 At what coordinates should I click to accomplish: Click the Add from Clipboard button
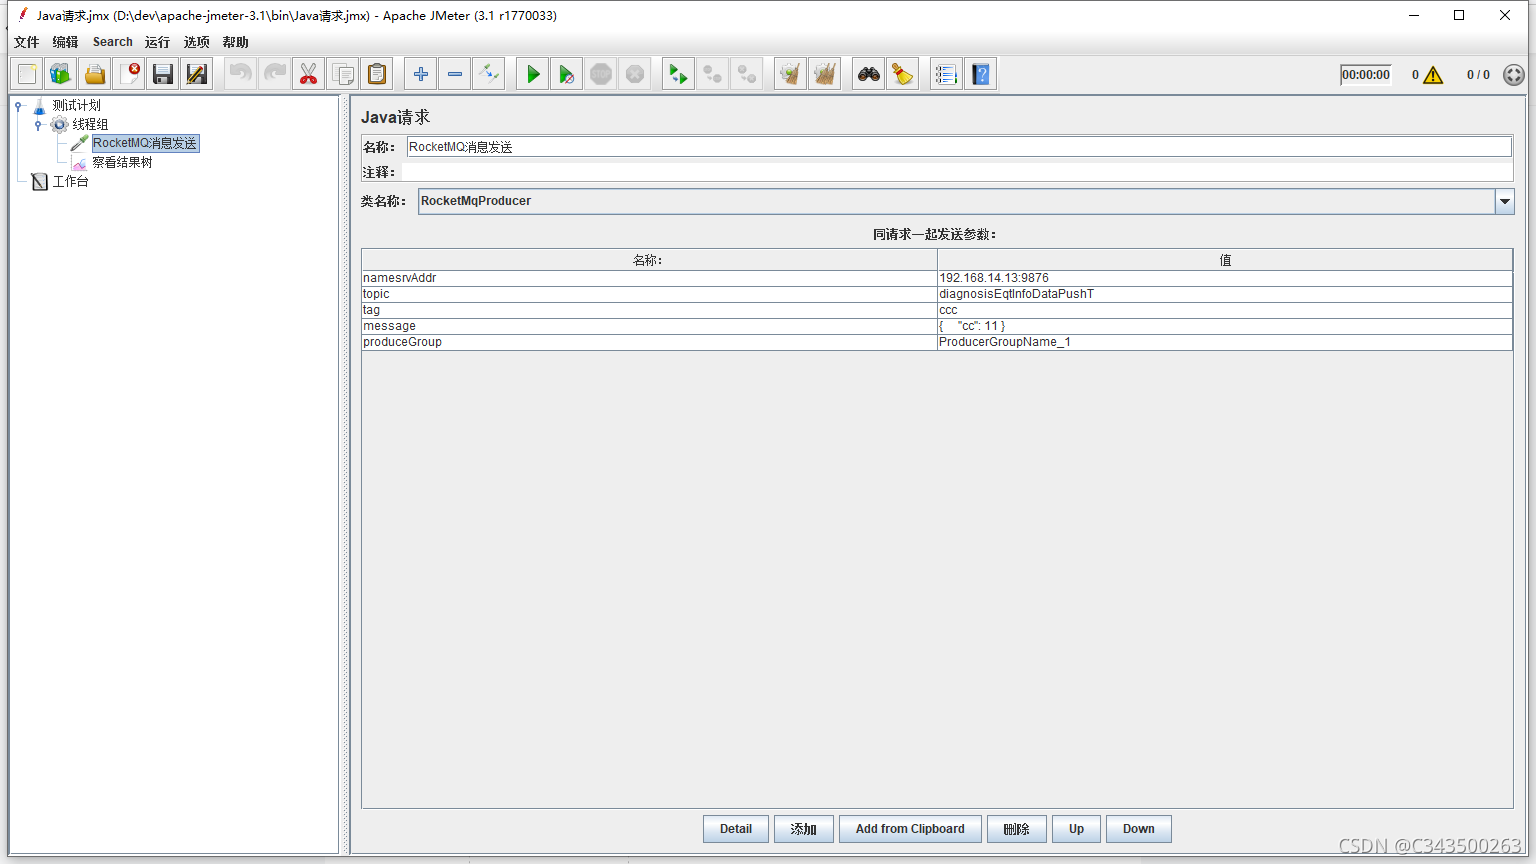tap(910, 829)
